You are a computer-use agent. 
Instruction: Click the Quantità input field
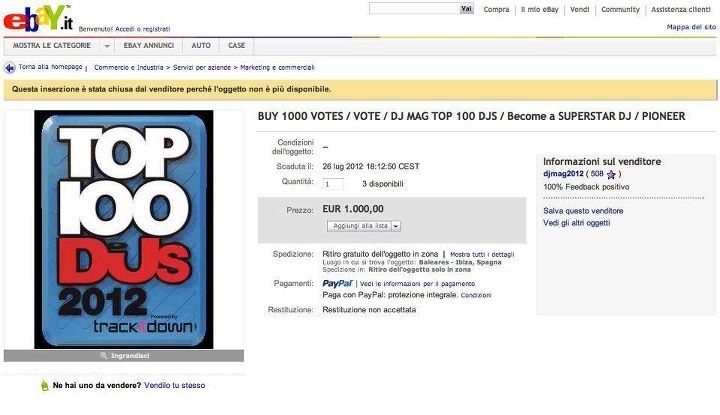point(333,184)
